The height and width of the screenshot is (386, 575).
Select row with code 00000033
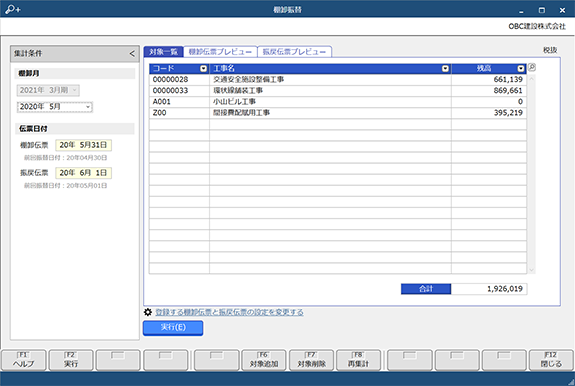tap(338, 91)
